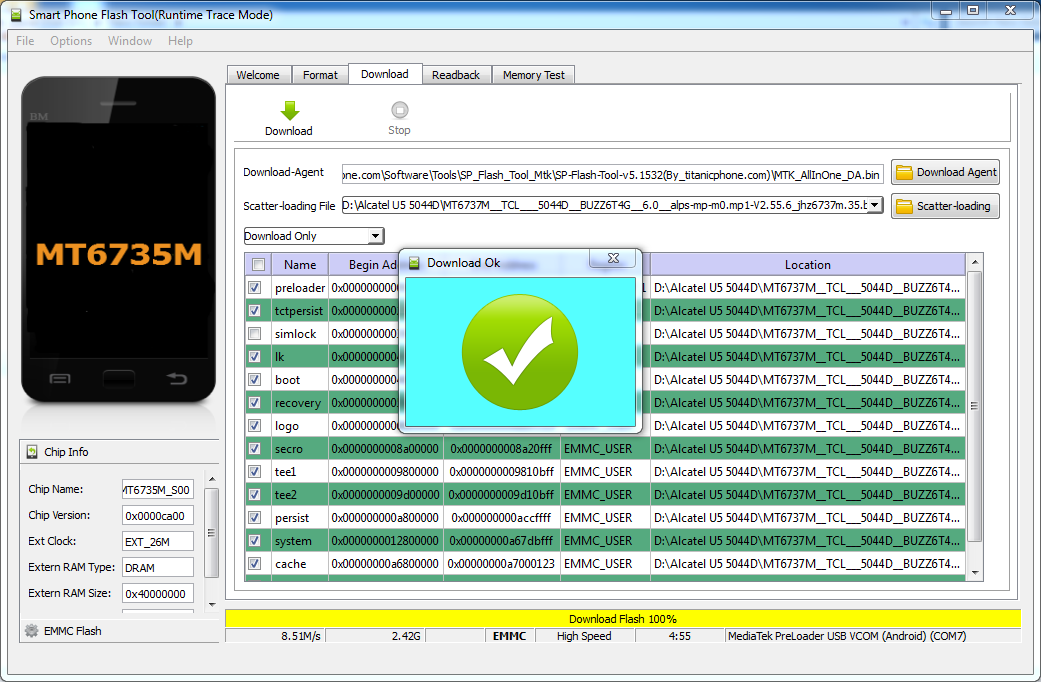Click the phone back key graphic
Screen dimensions: 1041x682
point(177,379)
